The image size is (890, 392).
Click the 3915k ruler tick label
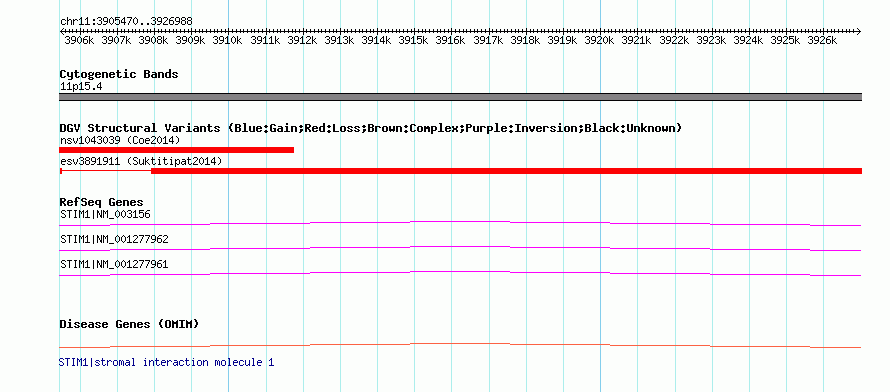coord(414,40)
